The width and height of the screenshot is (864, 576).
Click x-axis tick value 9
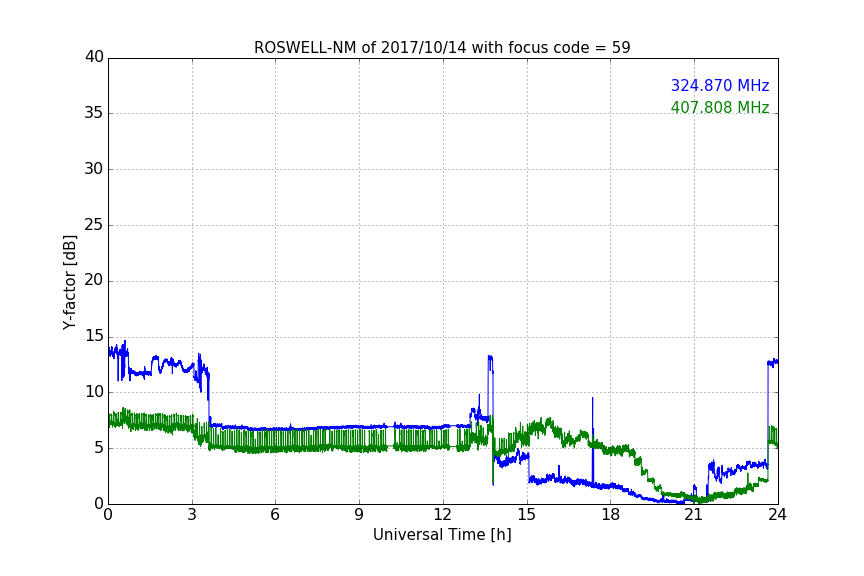tap(359, 515)
